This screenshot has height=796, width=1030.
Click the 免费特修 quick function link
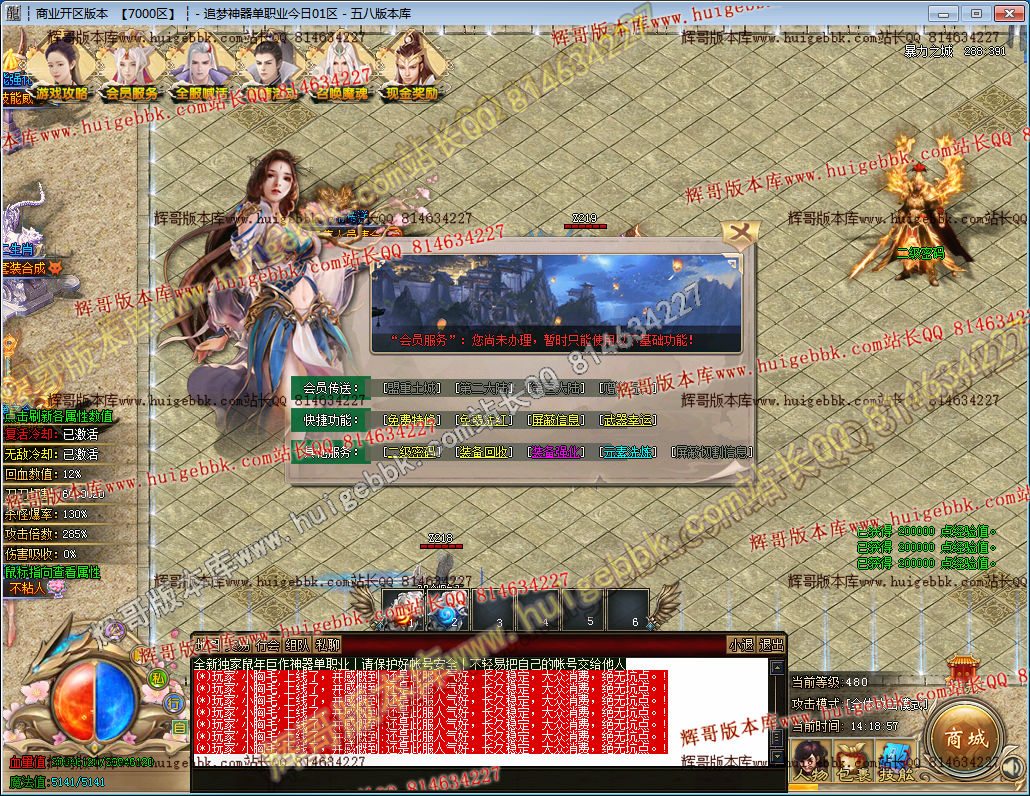412,420
